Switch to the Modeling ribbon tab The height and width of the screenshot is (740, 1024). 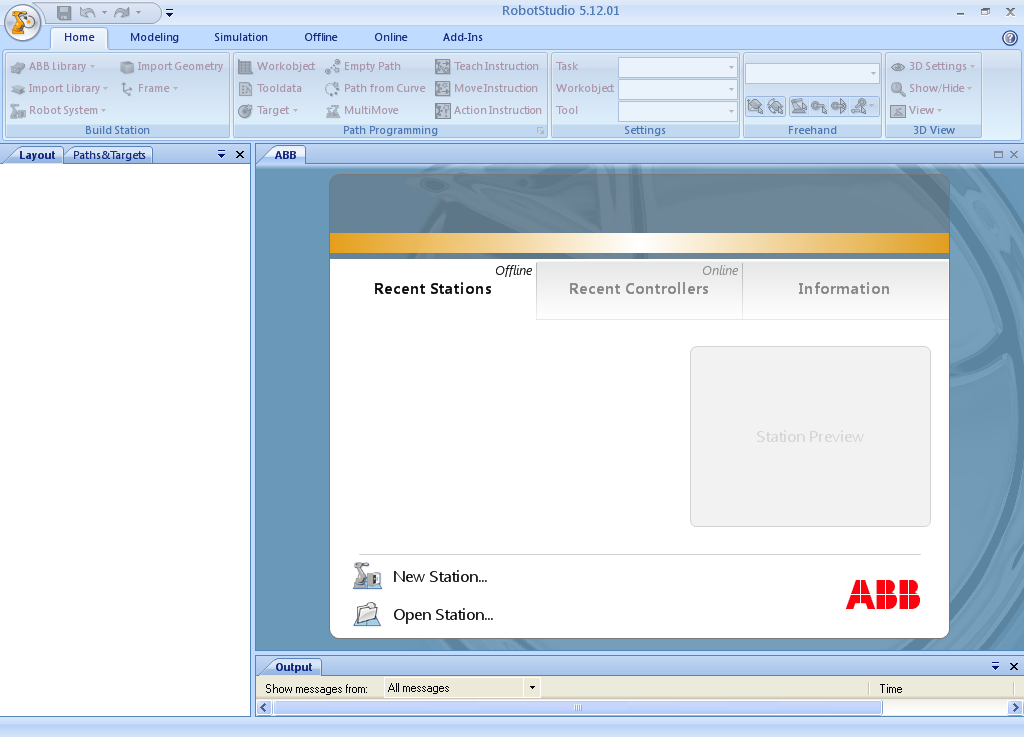pos(154,37)
